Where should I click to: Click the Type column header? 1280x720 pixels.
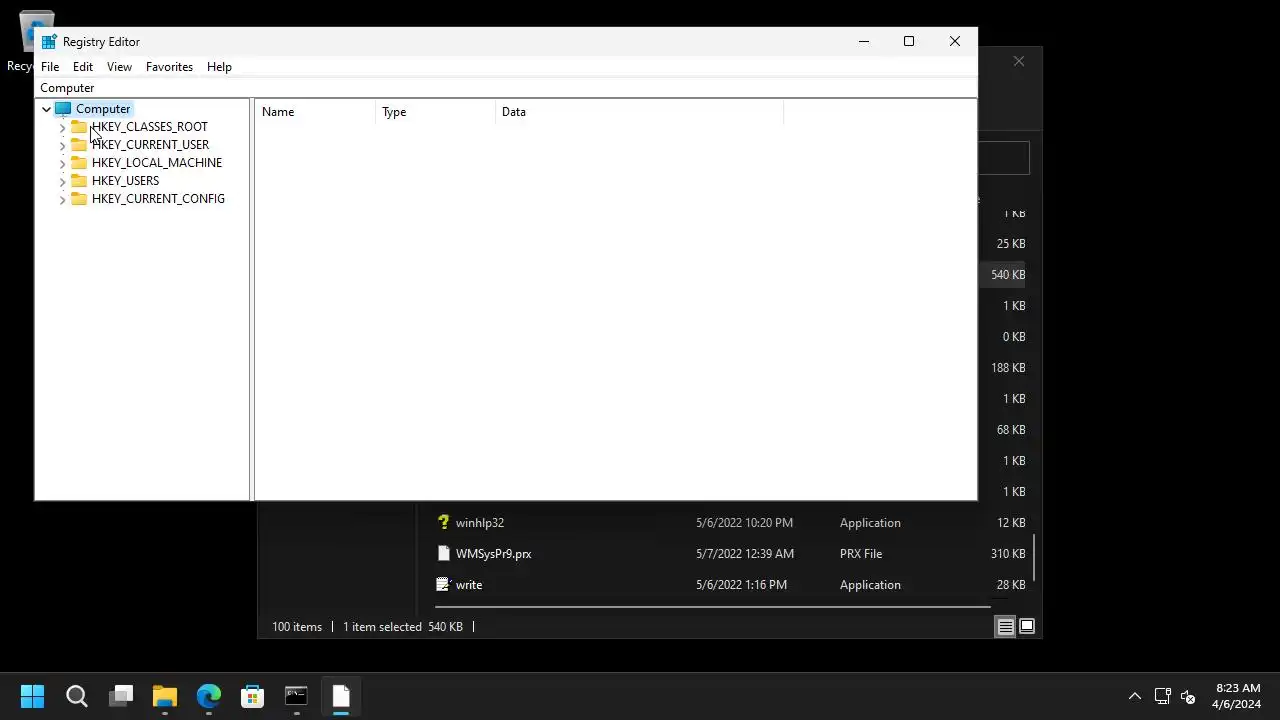point(435,112)
